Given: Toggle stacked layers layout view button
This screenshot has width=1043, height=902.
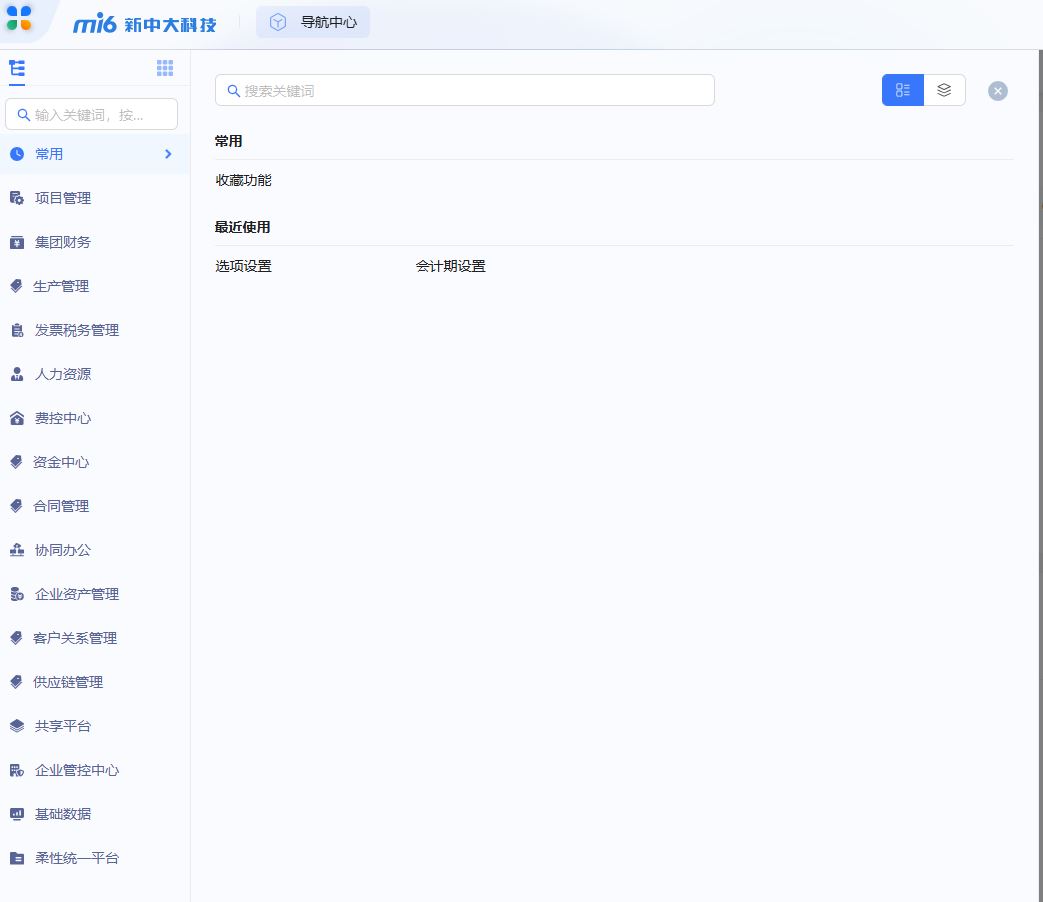Looking at the screenshot, I should click(944, 90).
